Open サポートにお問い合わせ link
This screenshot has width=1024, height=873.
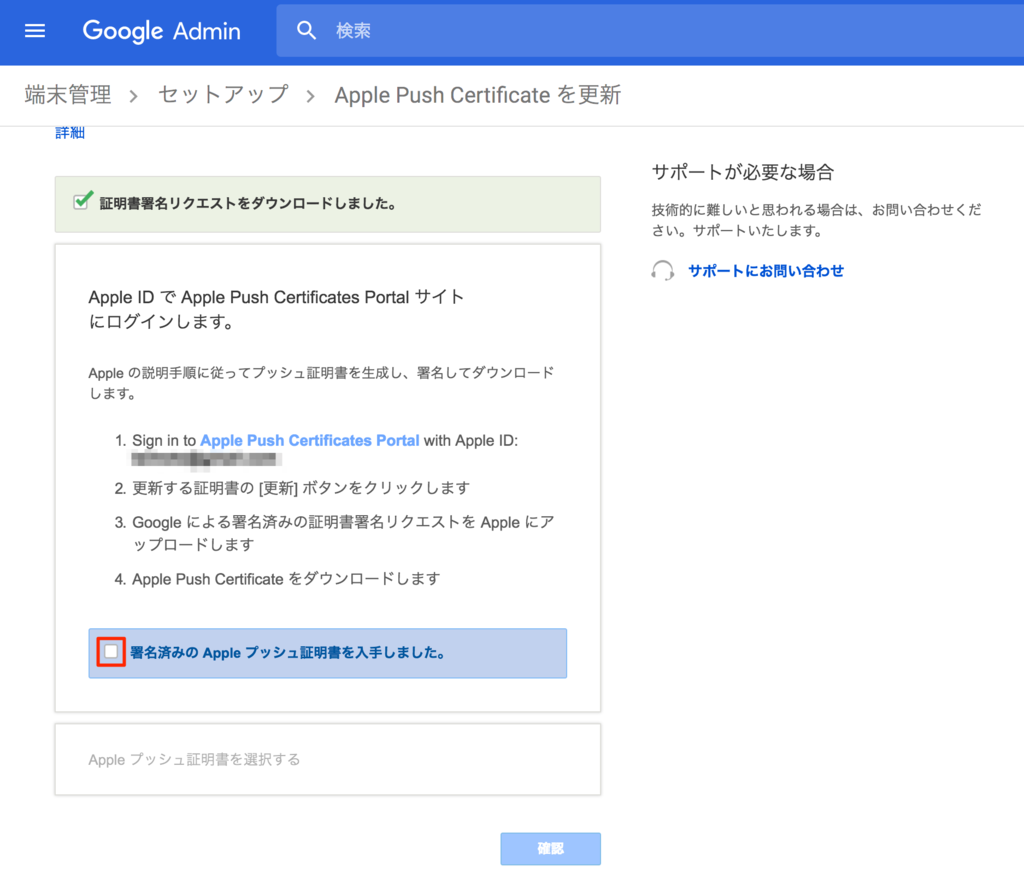[x=766, y=271]
